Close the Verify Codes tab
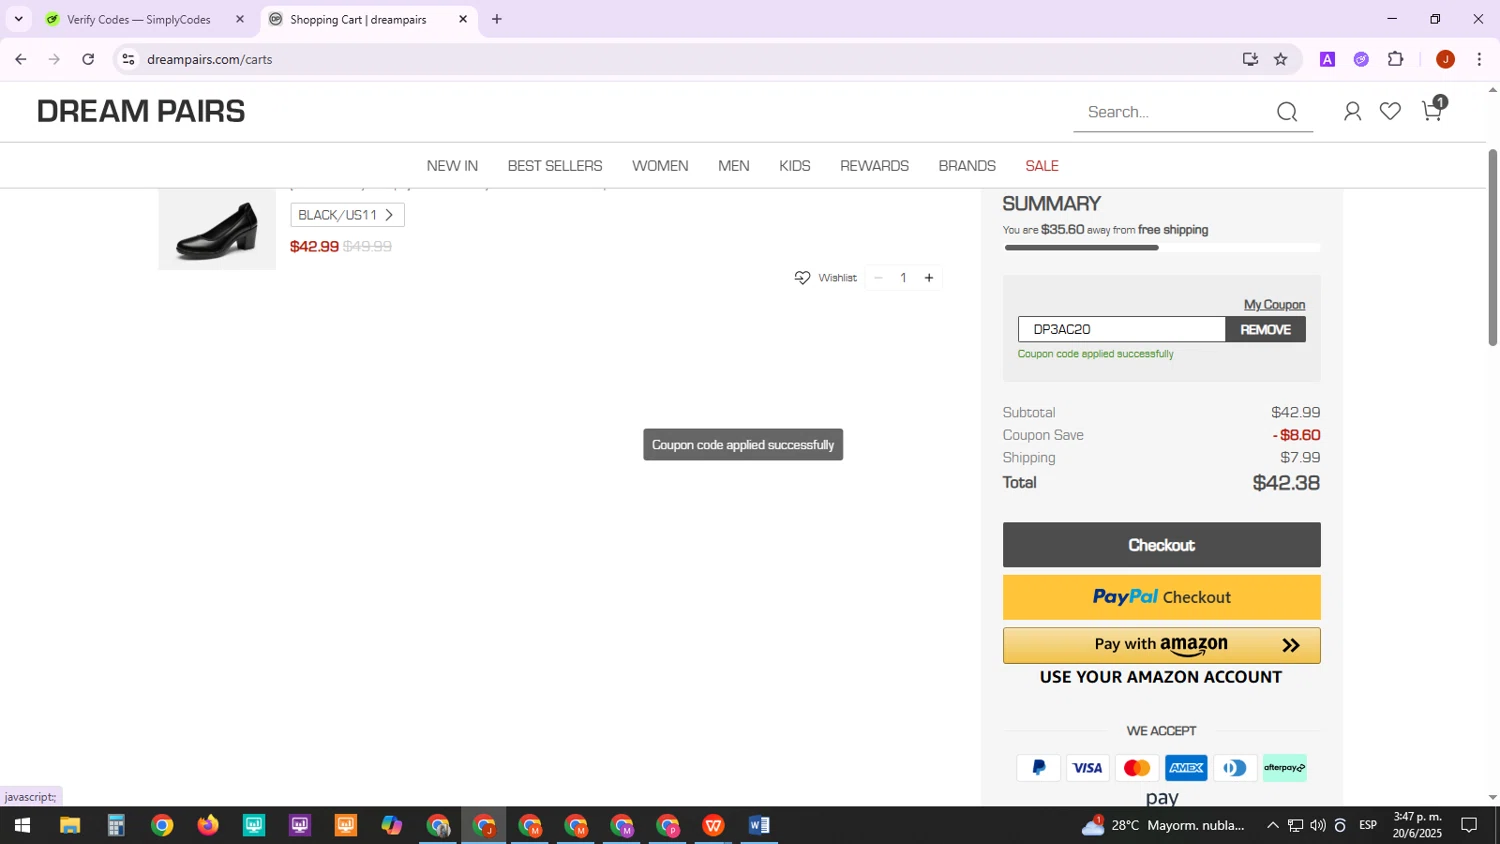The height and width of the screenshot is (844, 1500). coord(240,19)
